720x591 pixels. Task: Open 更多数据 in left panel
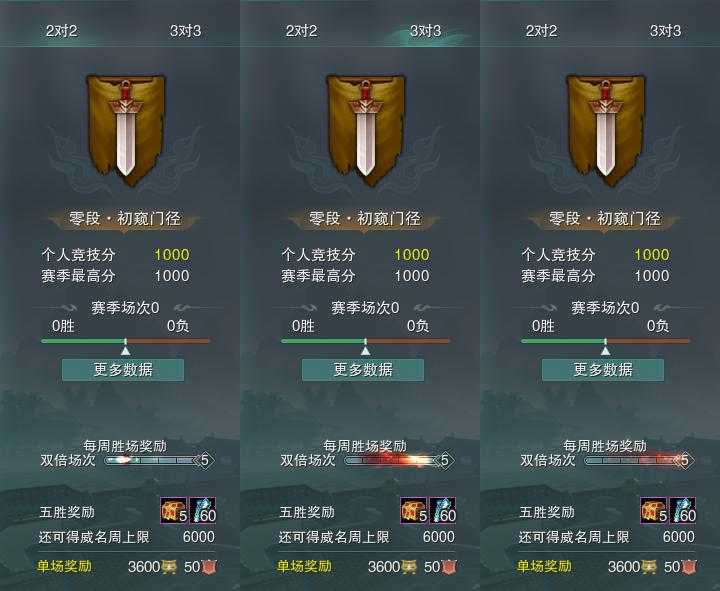[123, 370]
